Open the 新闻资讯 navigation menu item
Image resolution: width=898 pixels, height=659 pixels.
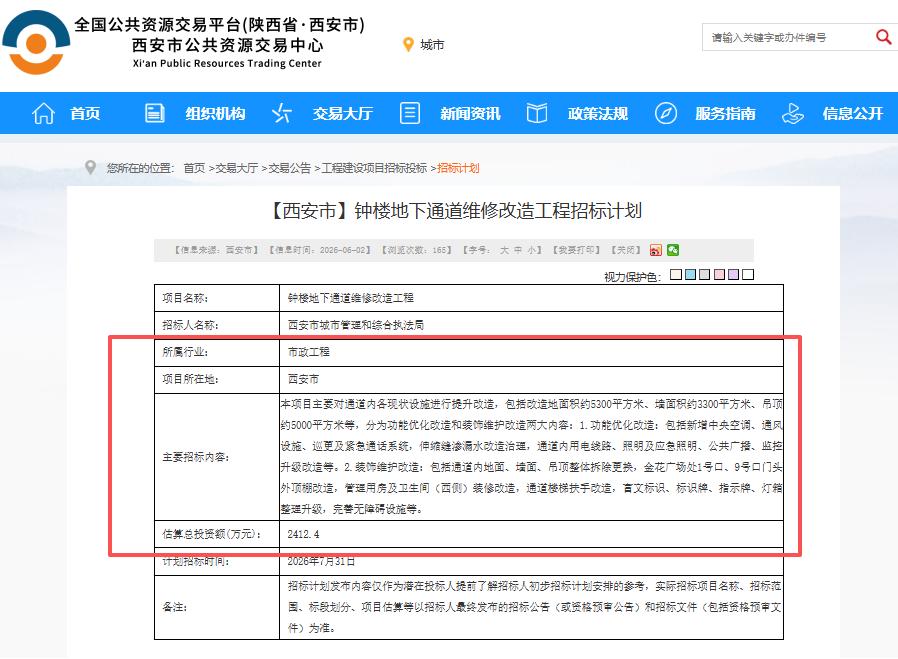click(470, 113)
